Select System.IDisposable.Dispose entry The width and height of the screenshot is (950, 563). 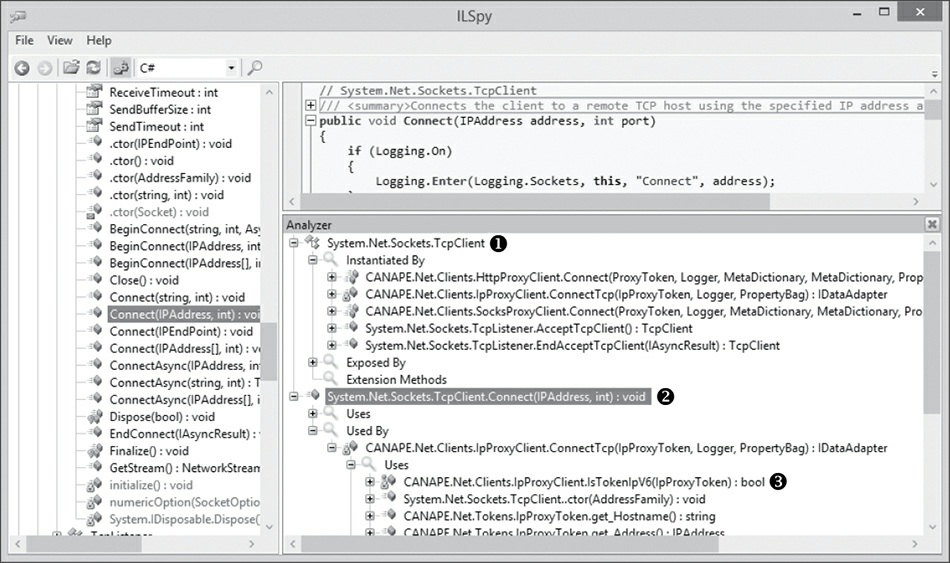[185, 519]
